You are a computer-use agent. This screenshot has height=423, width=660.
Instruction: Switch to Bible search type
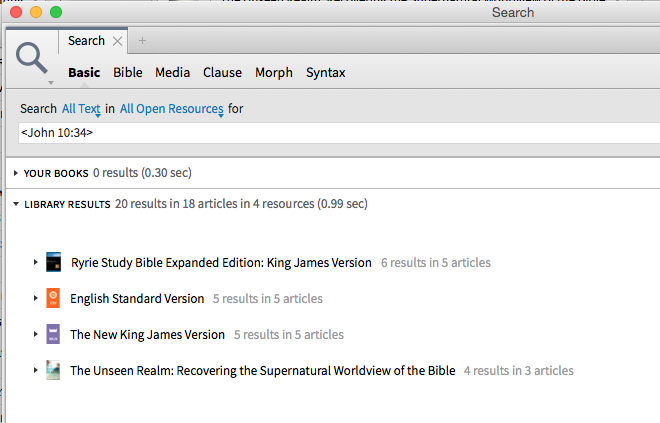128,72
